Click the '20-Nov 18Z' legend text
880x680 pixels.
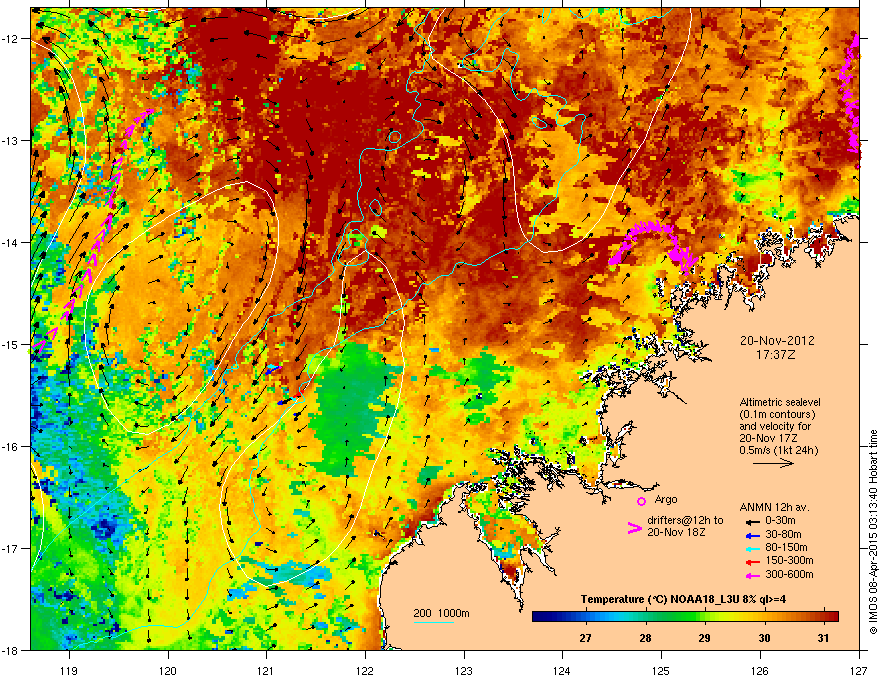676,532
